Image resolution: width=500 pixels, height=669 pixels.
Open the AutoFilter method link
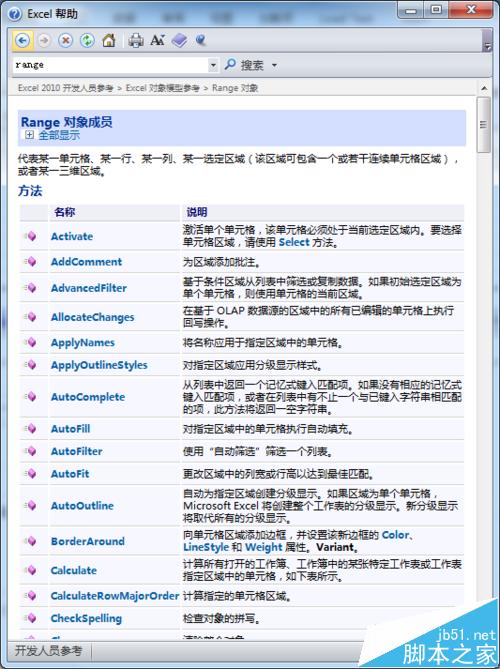(x=76, y=451)
